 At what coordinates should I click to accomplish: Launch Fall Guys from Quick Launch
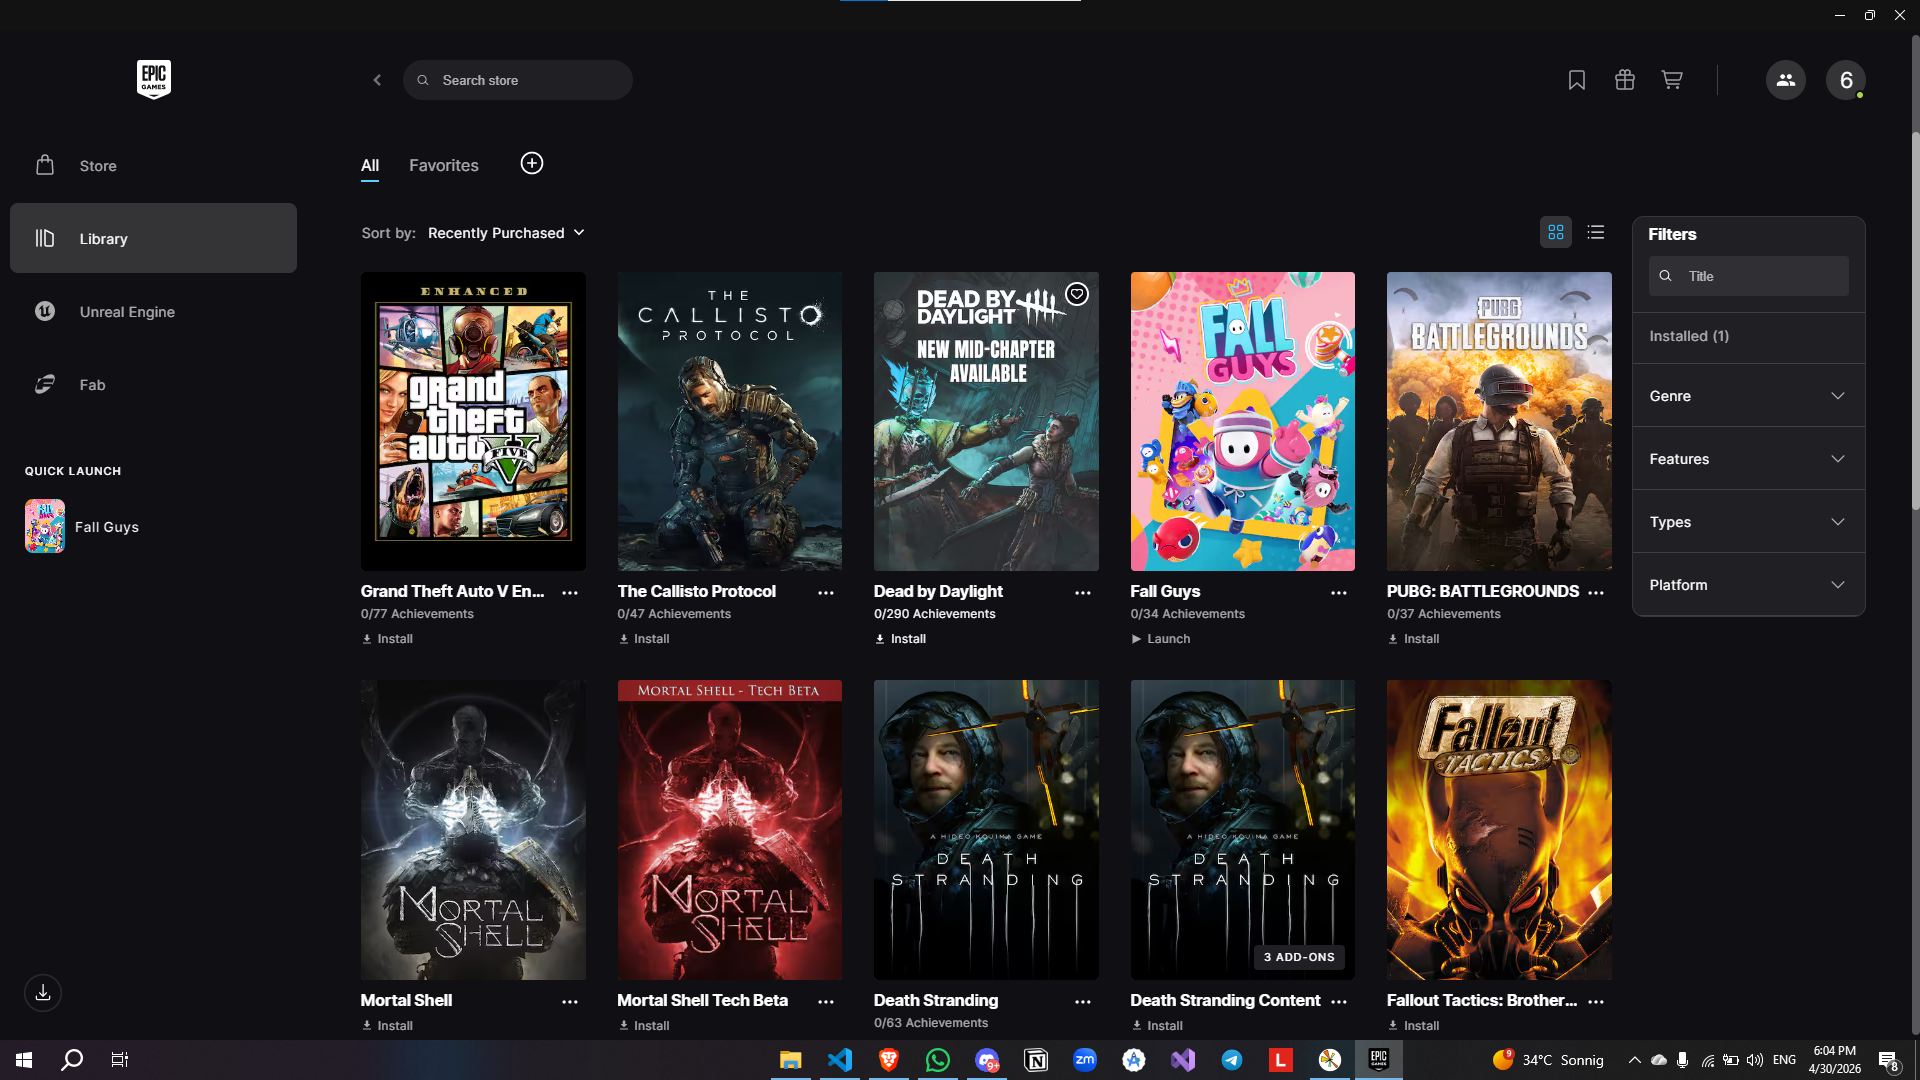[82, 526]
